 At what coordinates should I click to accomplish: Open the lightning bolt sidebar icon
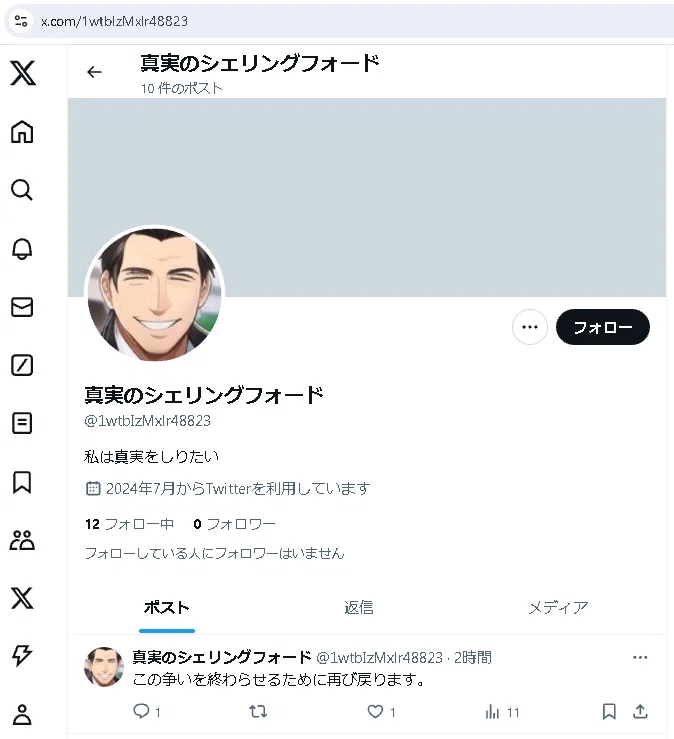tap(22, 656)
